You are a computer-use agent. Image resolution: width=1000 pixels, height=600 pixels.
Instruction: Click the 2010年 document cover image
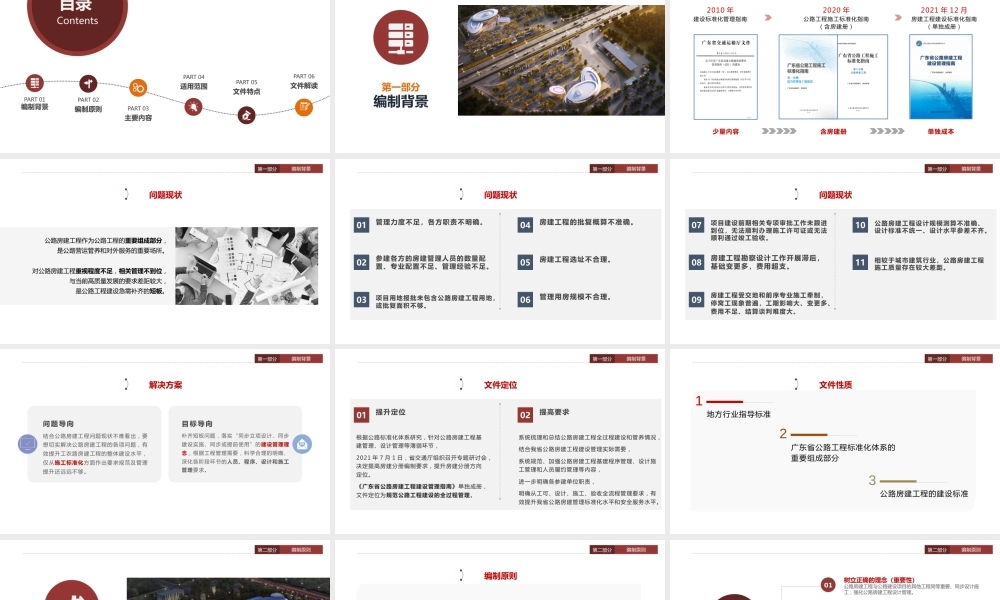coord(726,77)
